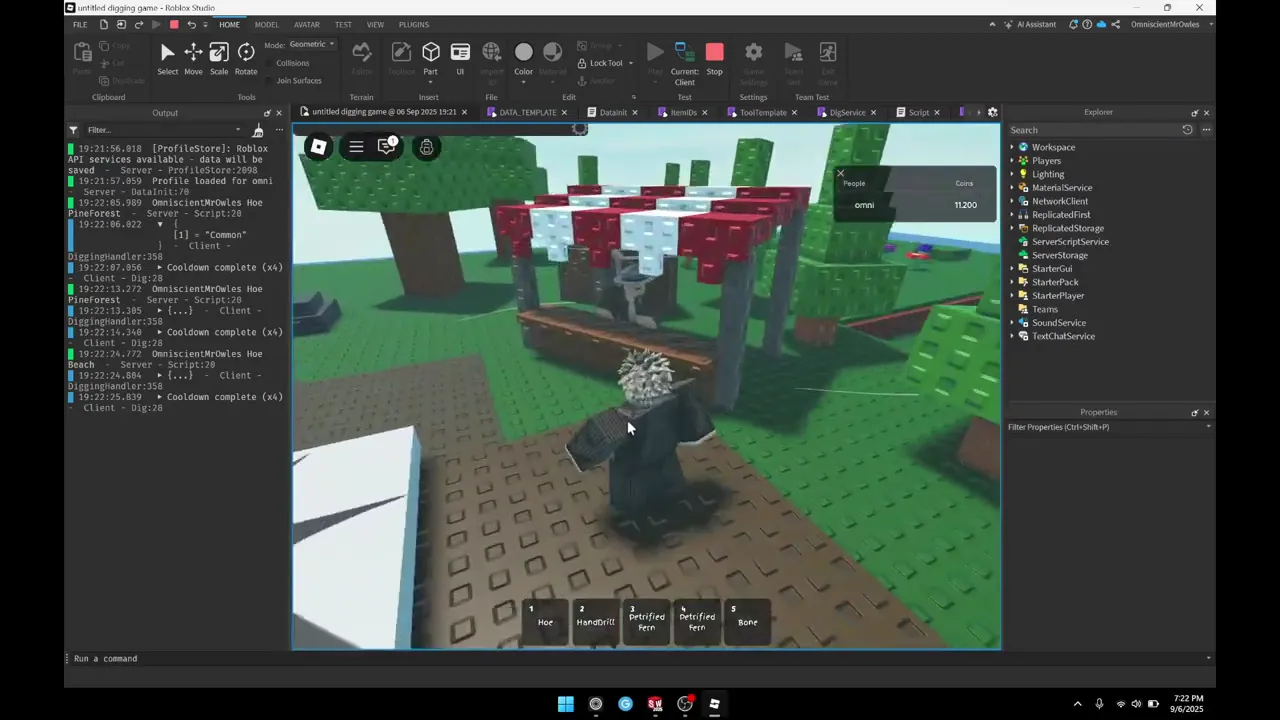This screenshot has height=720, width=1280.
Task: Select ServerStorage in Explorer
Action: click(1059, 255)
